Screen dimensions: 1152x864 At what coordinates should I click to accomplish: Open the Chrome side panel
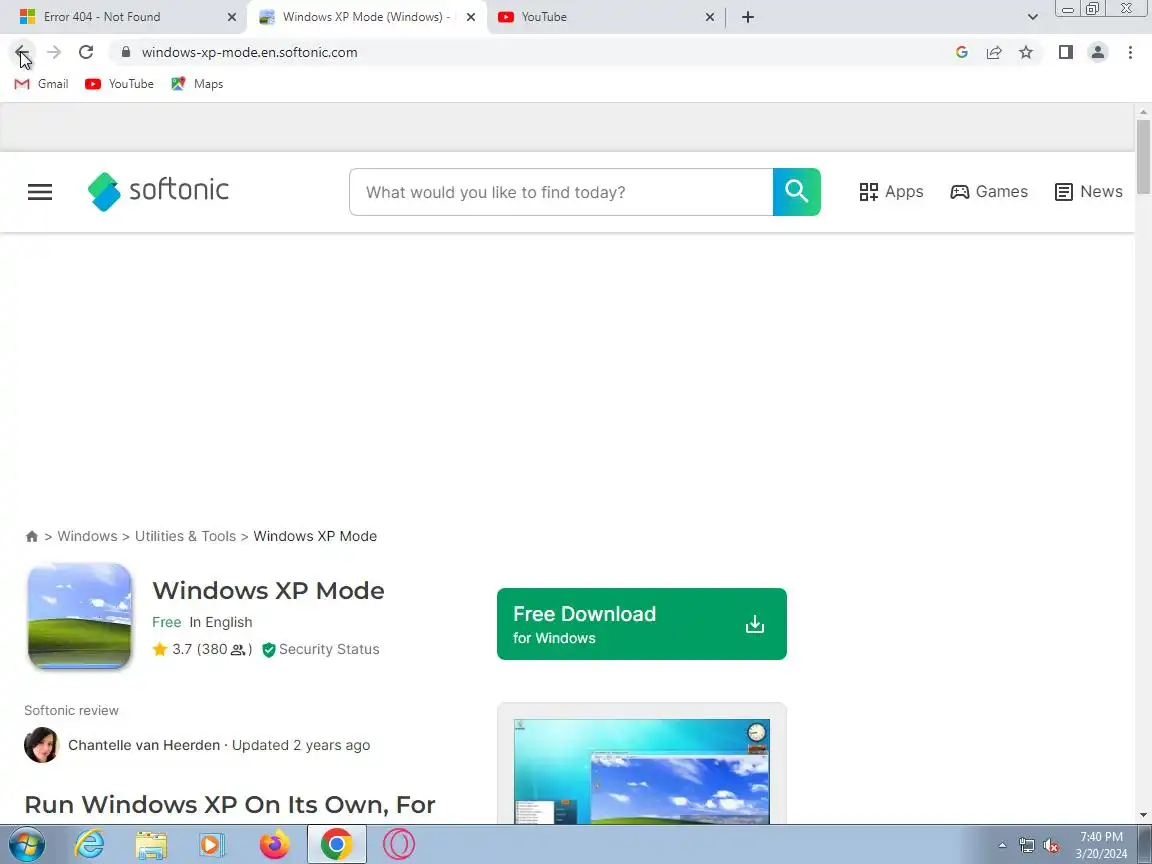tap(1065, 52)
